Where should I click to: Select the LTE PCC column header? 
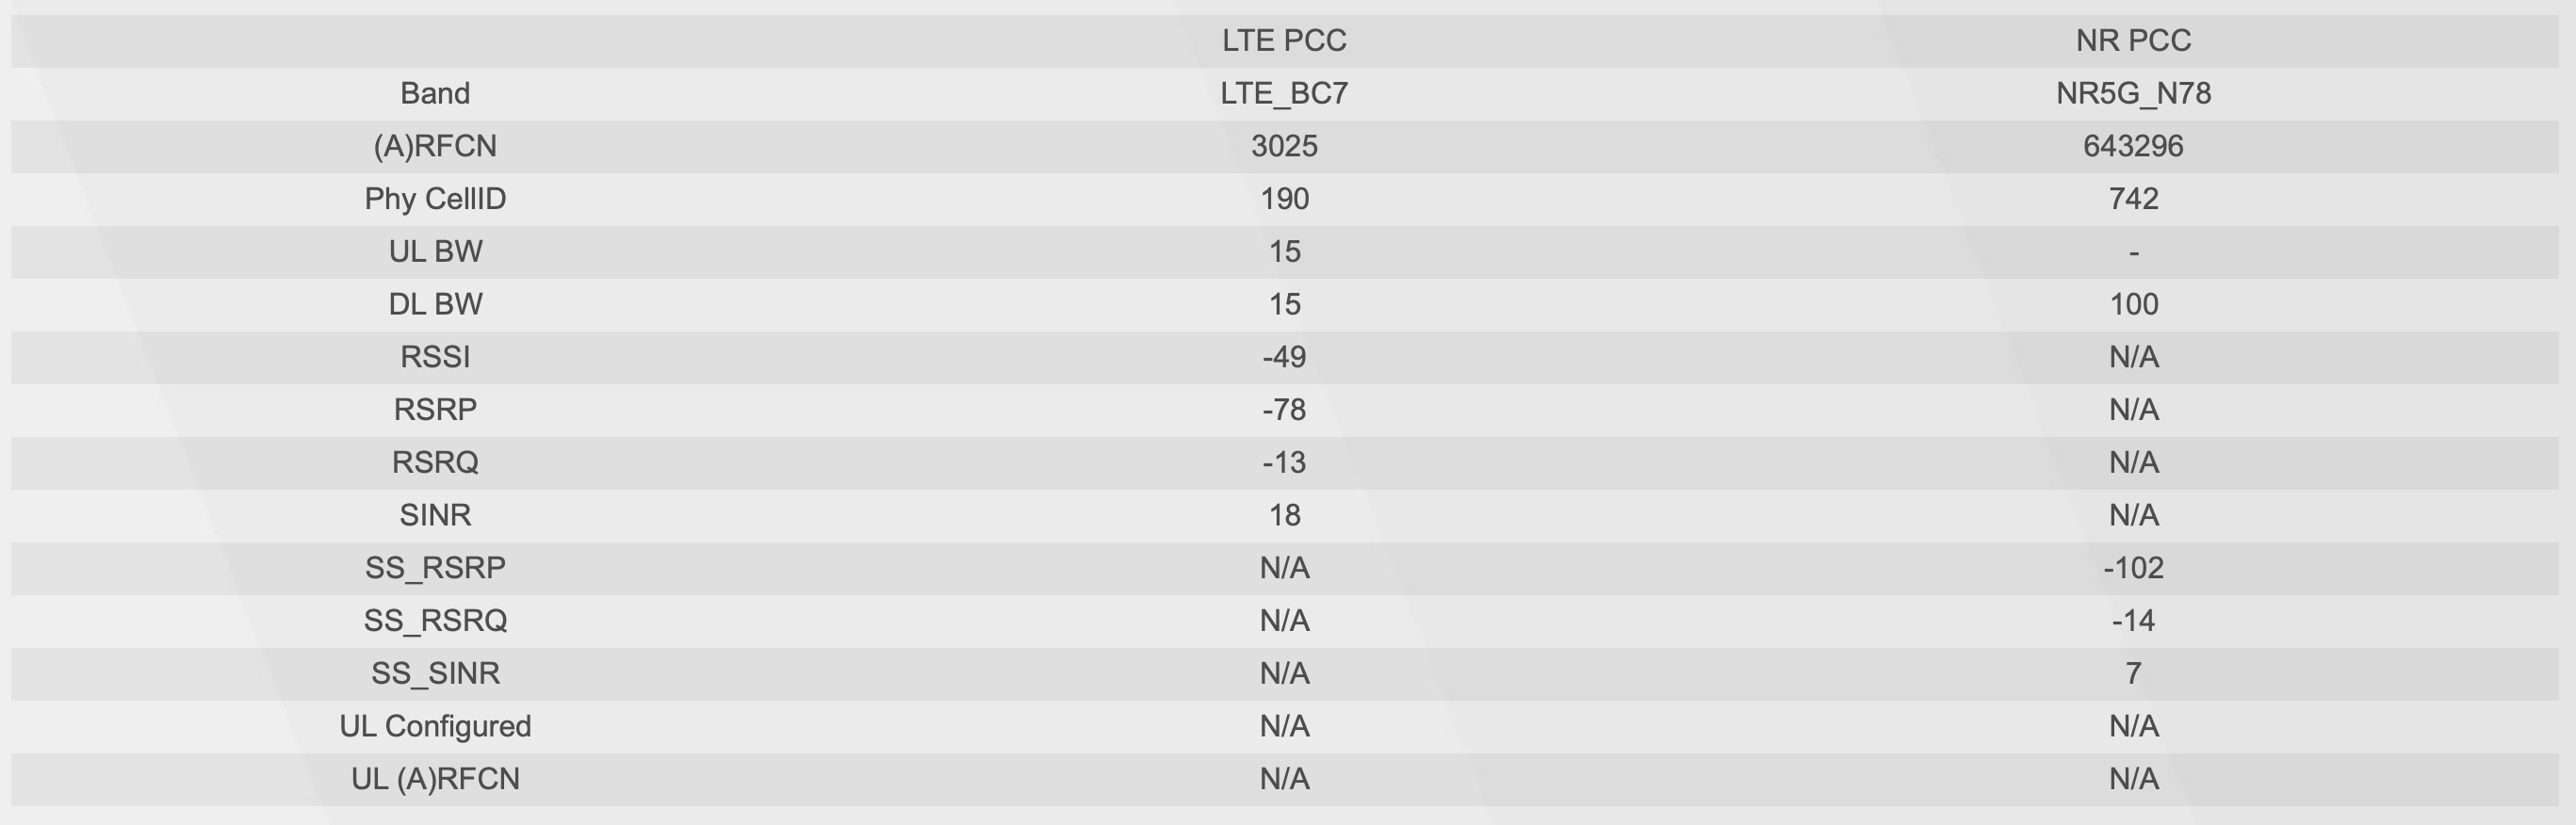tap(1284, 41)
